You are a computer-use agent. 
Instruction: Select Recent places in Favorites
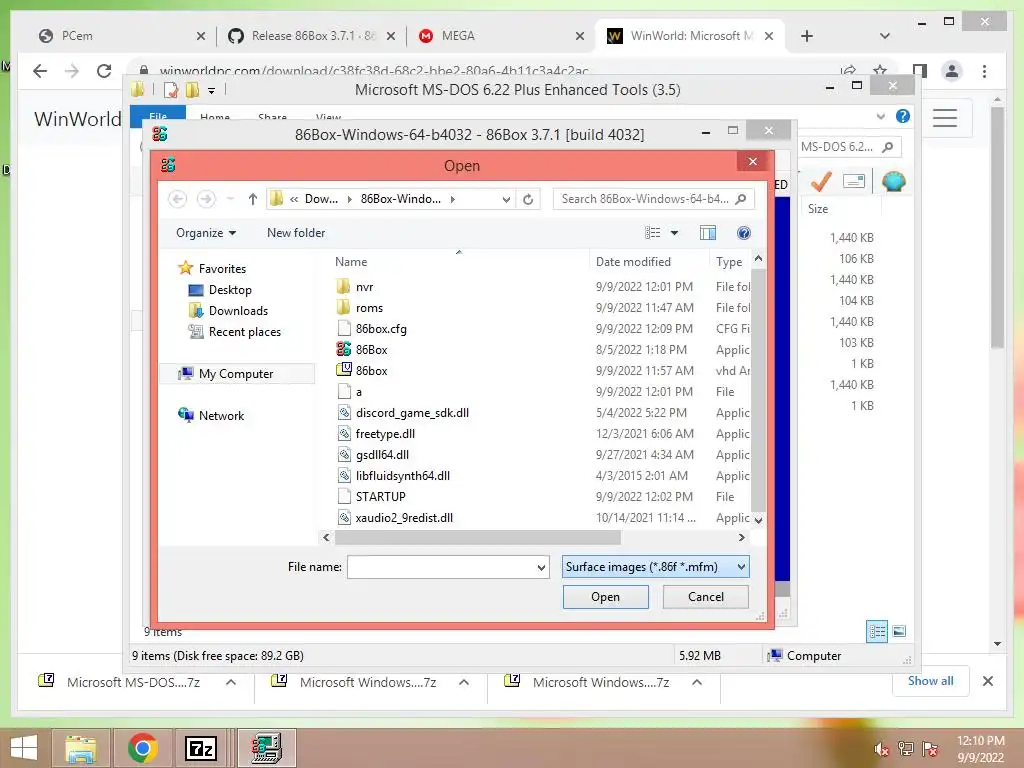point(234,332)
